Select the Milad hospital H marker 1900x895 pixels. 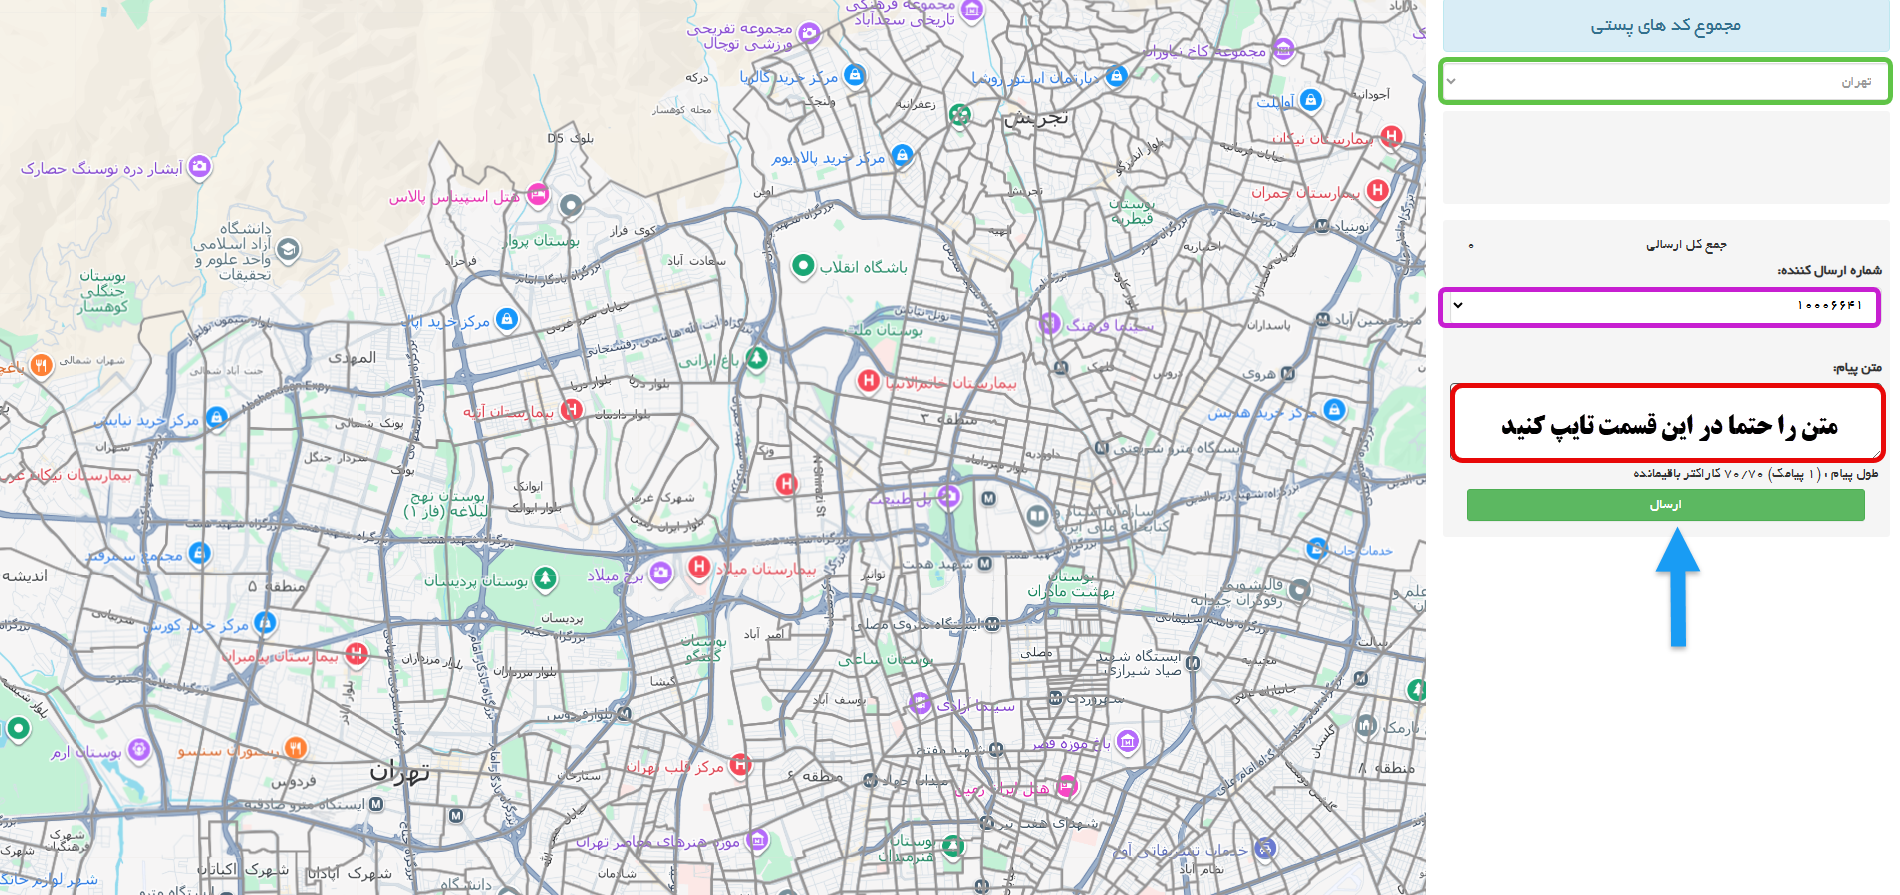(x=699, y=567)
